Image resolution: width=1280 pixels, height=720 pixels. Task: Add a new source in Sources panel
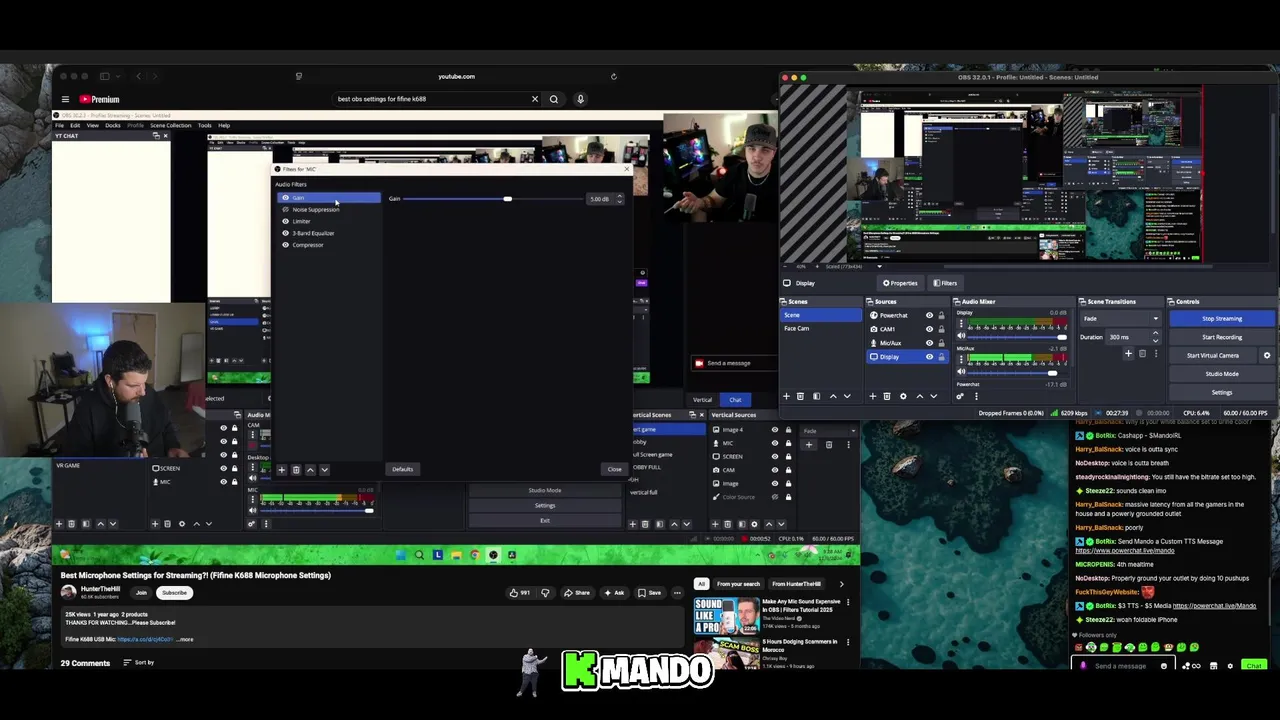click(x=873, y=396)
